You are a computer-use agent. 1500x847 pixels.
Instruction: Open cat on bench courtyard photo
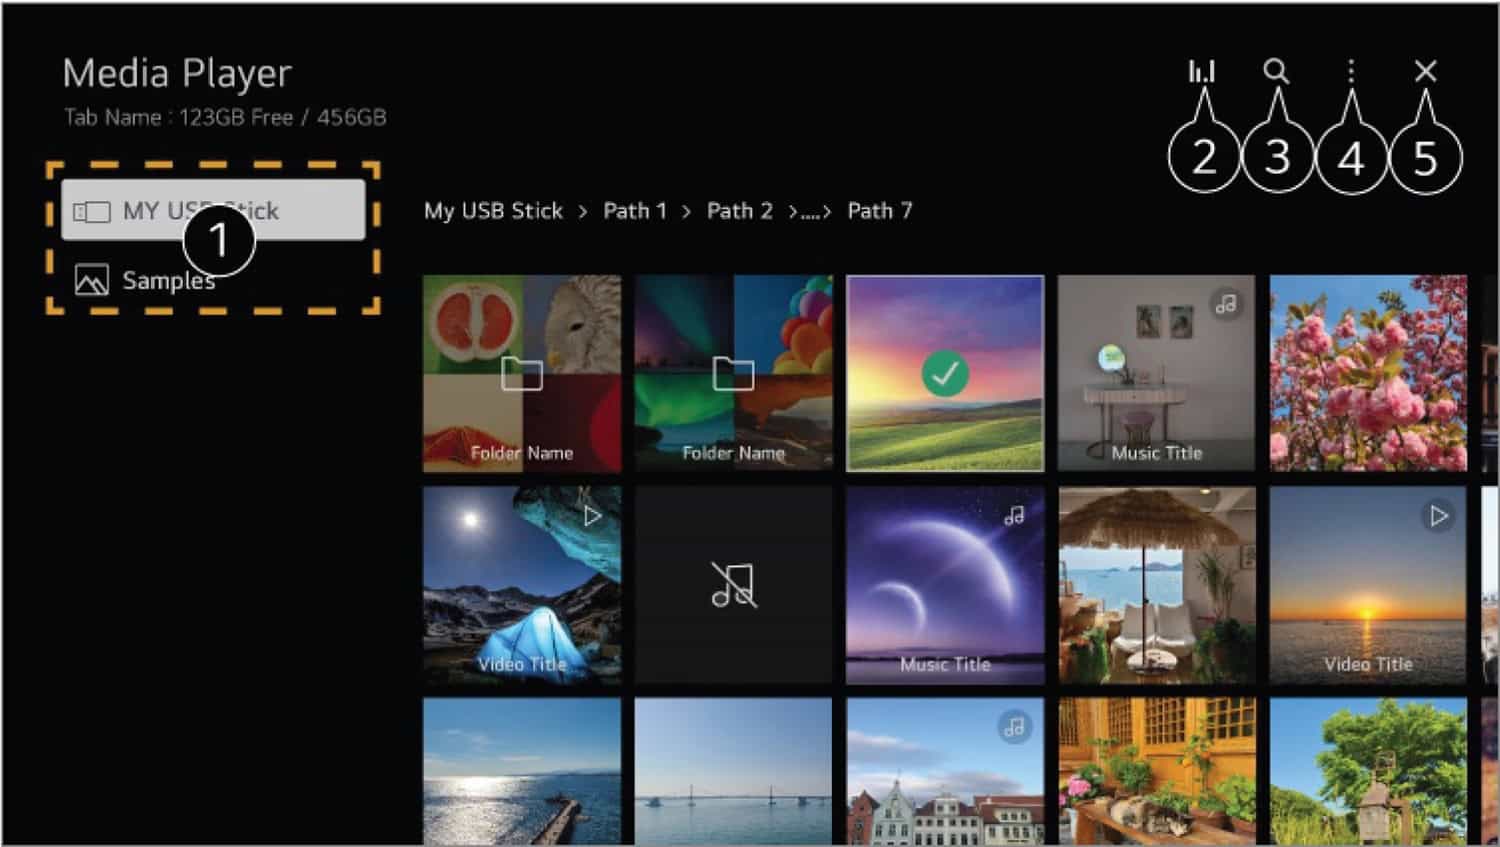pyautogui.click(x=1156, y=771)
